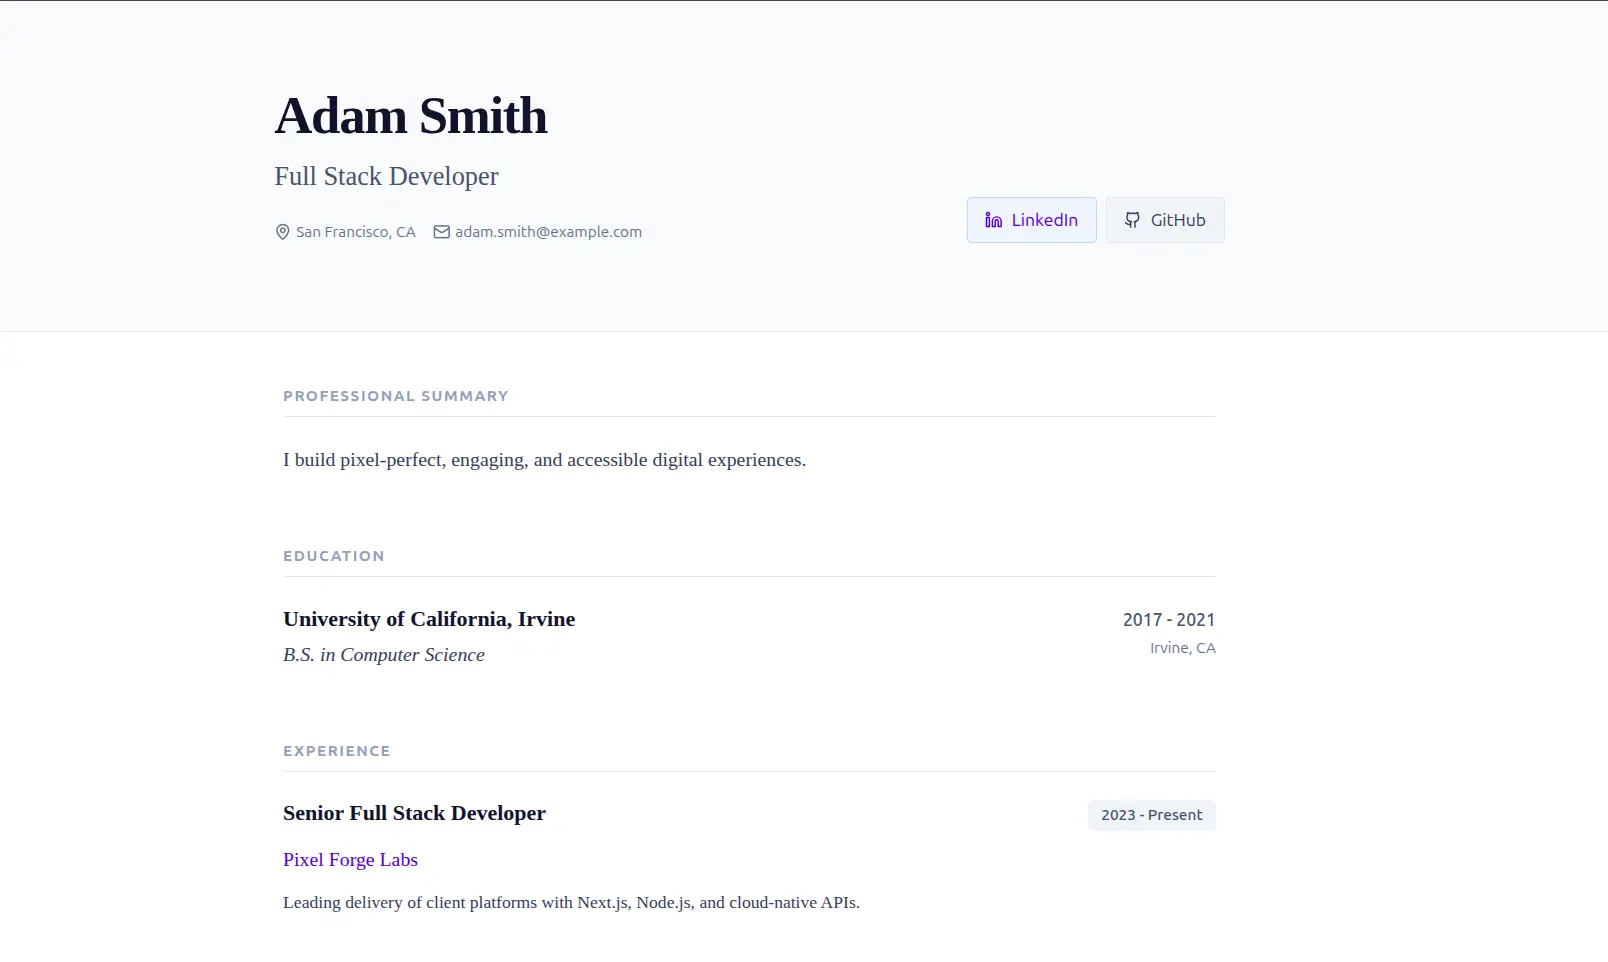The height and width of the screenshot is (962, 1608).
Task: Click the 2017 - 2021 date range
Action: (x=1168, y=620)
